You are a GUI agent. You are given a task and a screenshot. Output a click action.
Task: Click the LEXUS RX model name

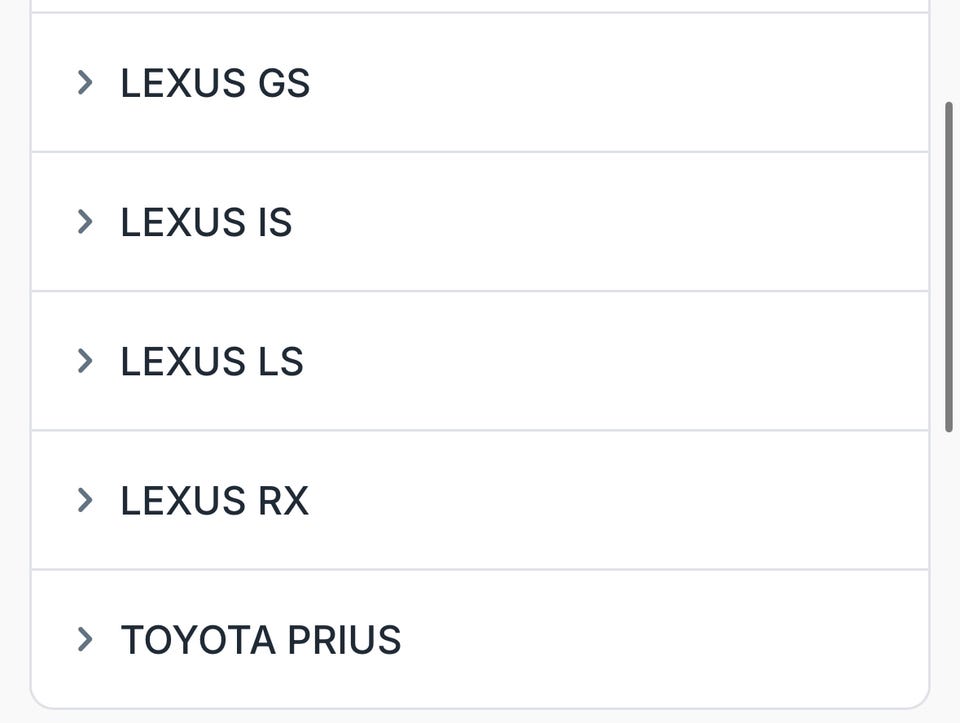click(215, 500)
